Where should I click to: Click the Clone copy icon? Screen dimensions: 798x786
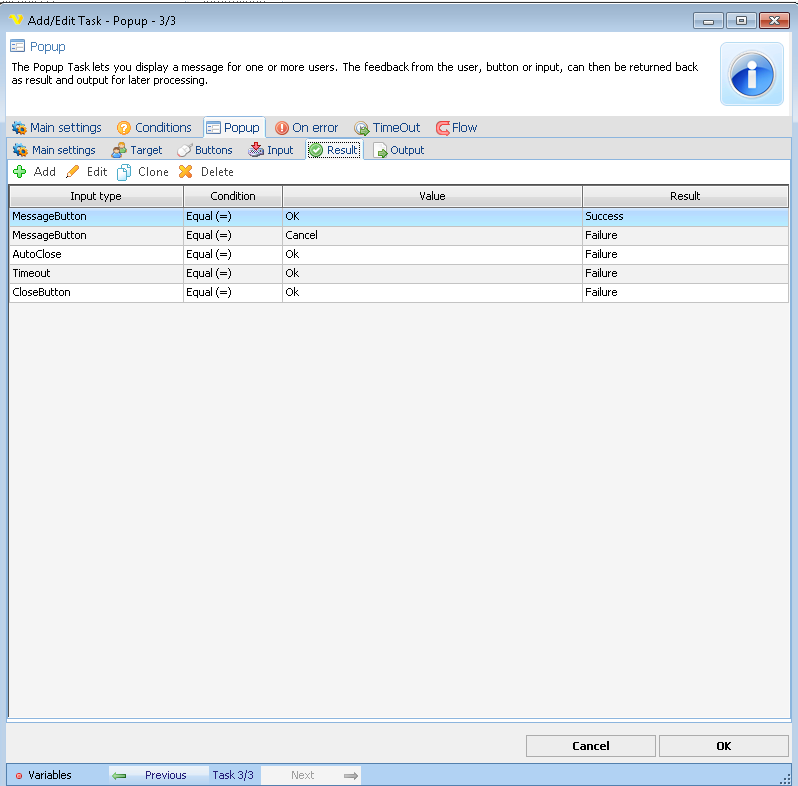(x=125, y=172)
